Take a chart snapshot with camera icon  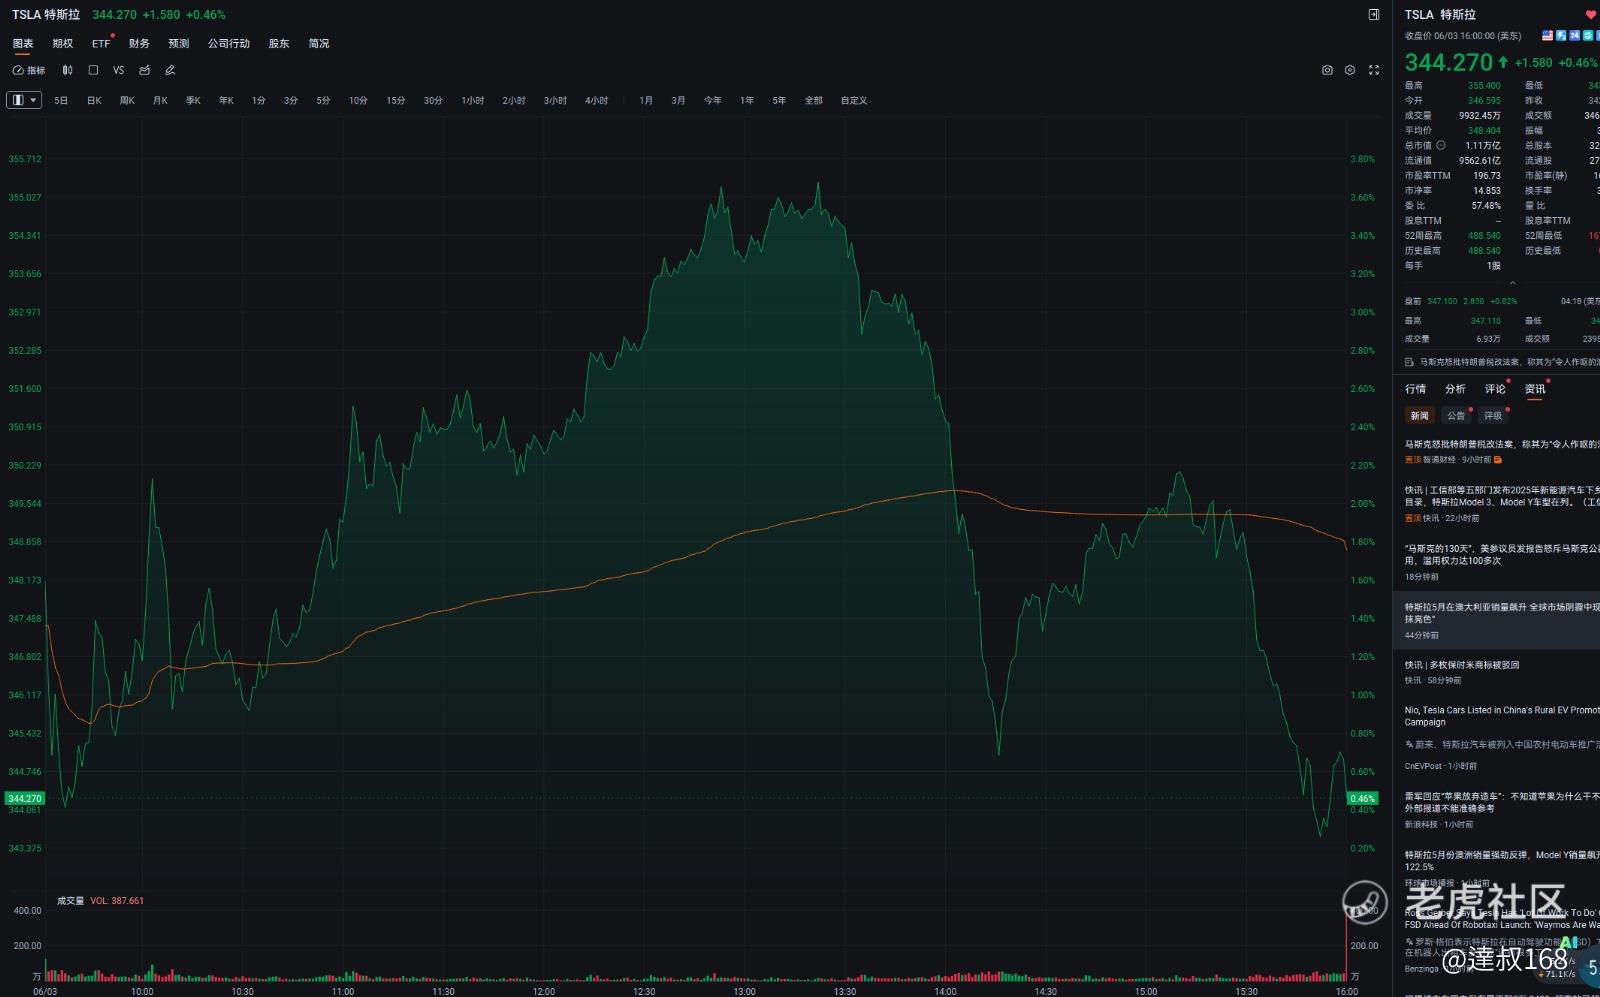click(1327, 70)
